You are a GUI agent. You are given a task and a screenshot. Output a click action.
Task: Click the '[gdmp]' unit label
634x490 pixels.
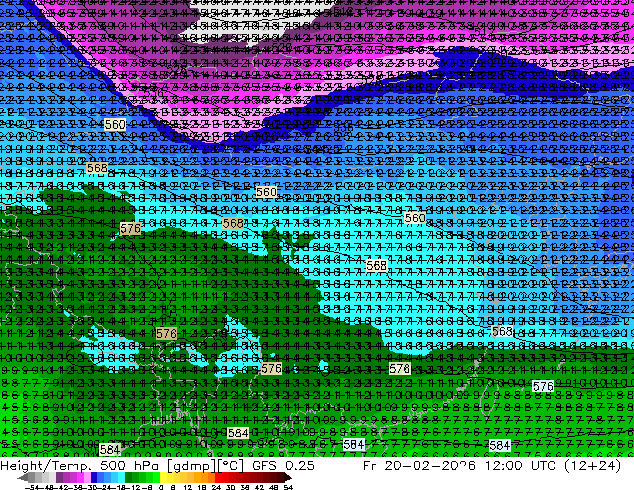pos(191,466)
